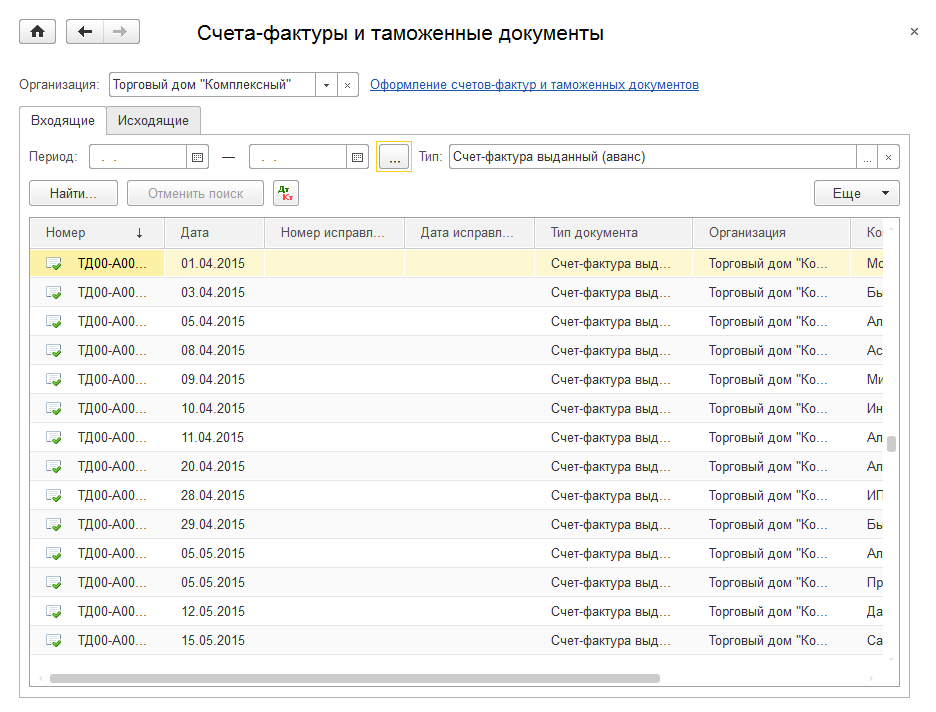Open the Еще dropdown menu
This screenshot has height=712, width=936.
point(858,193)
